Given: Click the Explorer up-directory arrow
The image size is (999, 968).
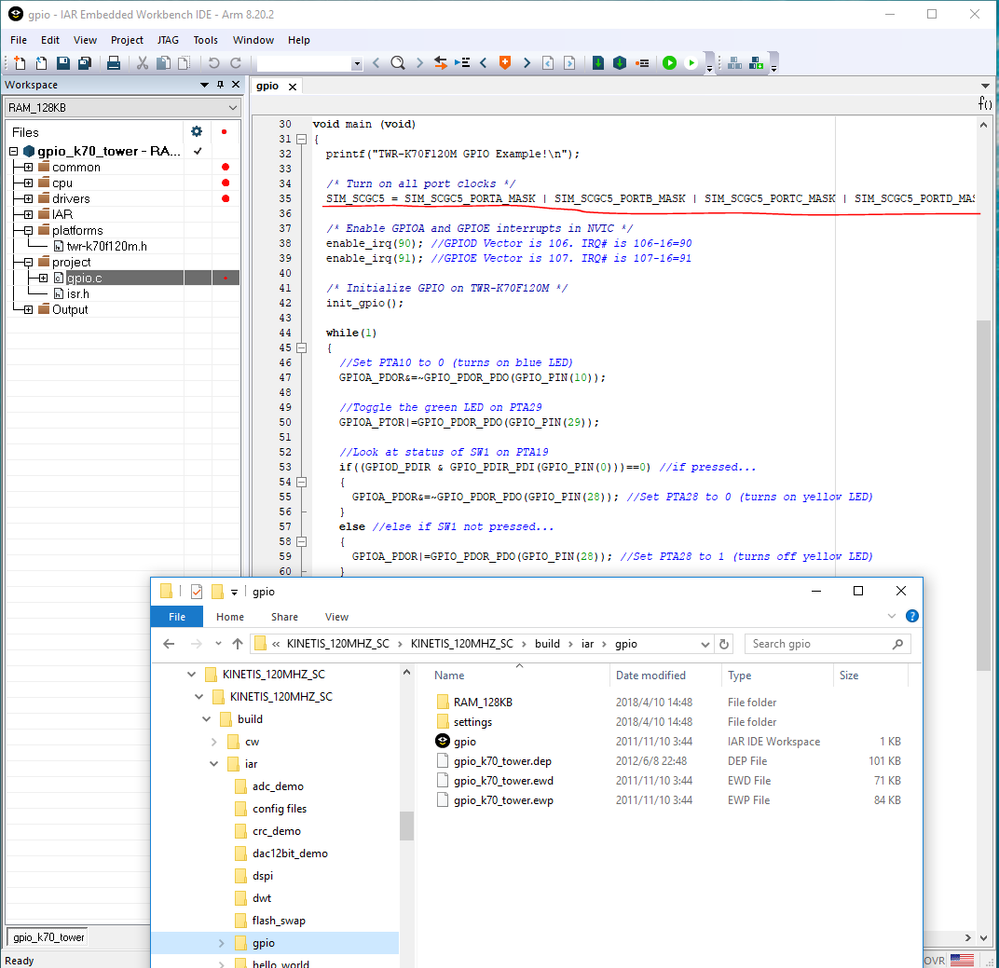Looking at the screenshot, I should pos(238,644).
